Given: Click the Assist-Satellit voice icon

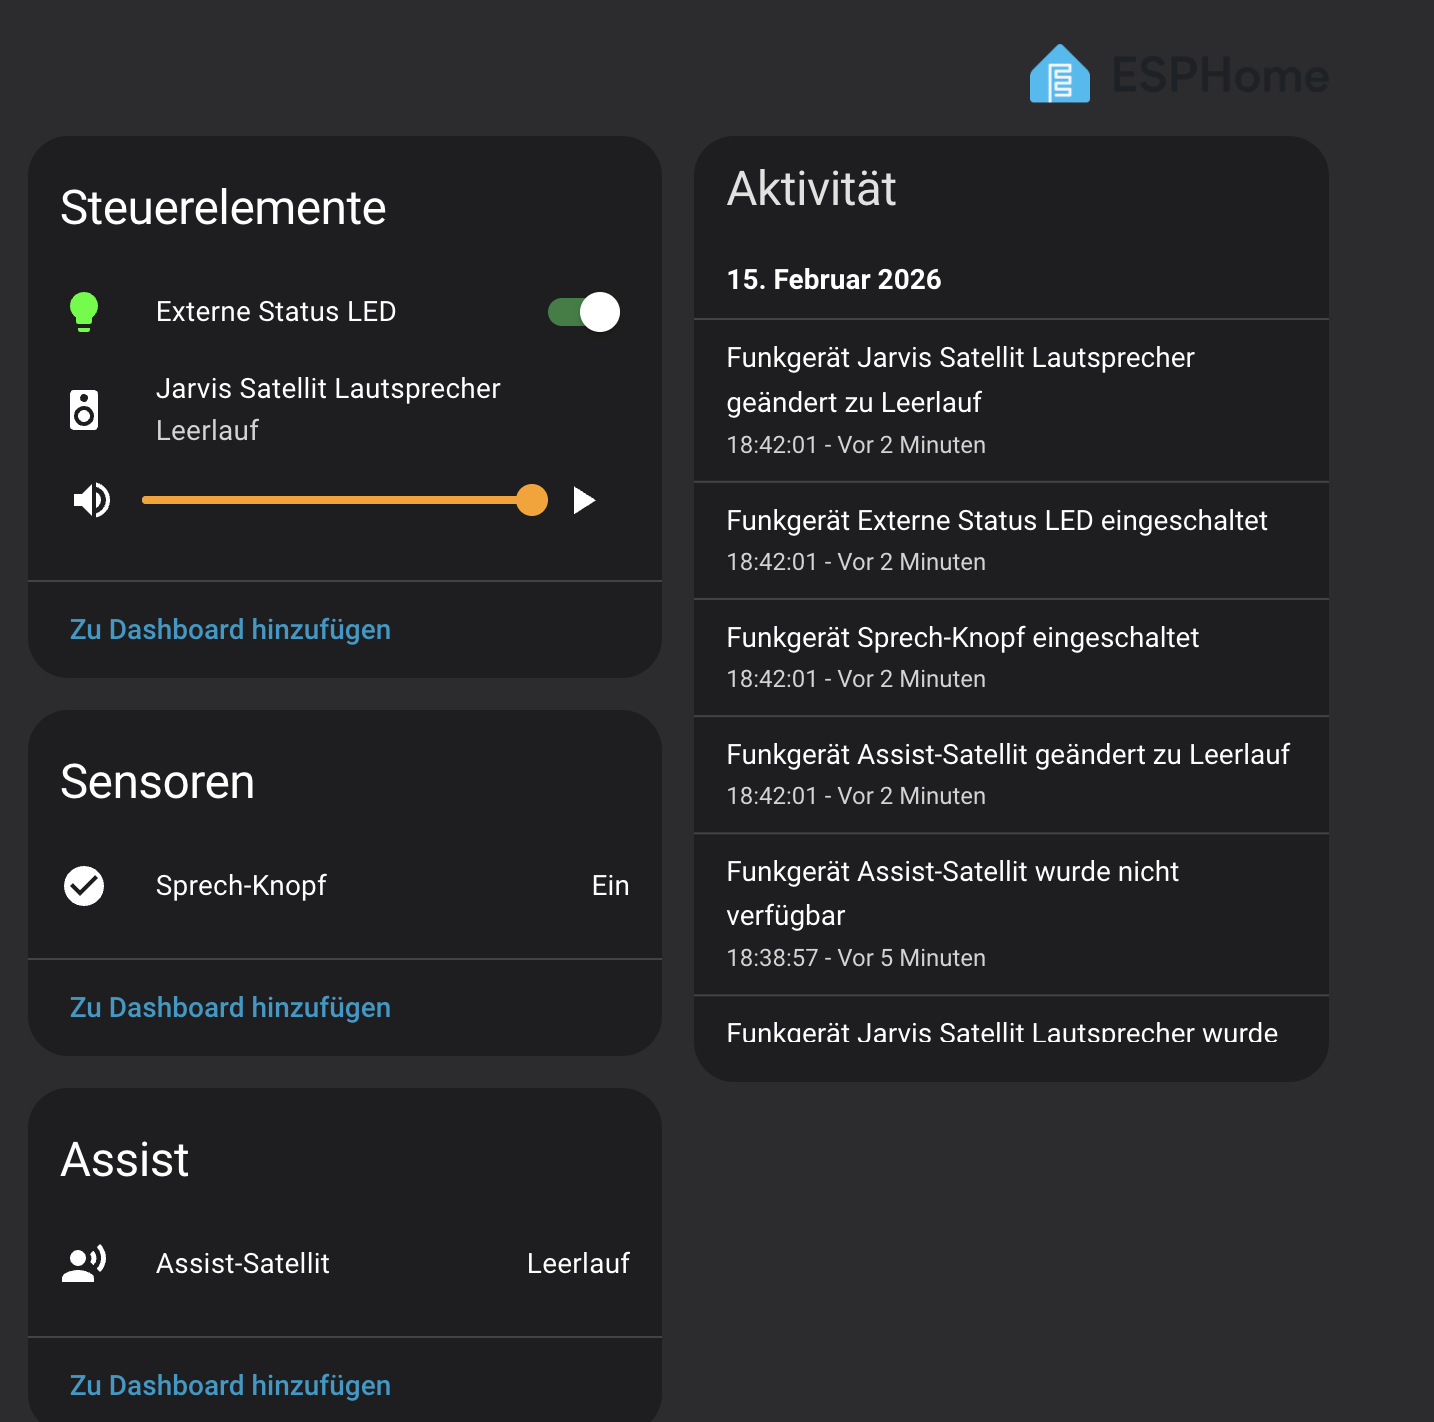Looking at the screenshot, I should point(84,1263).
